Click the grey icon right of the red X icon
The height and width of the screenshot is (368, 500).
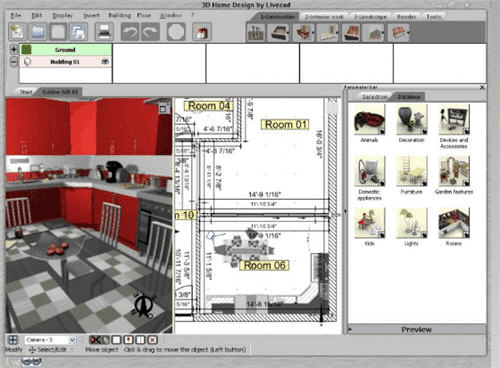click(x=105, y=340)
